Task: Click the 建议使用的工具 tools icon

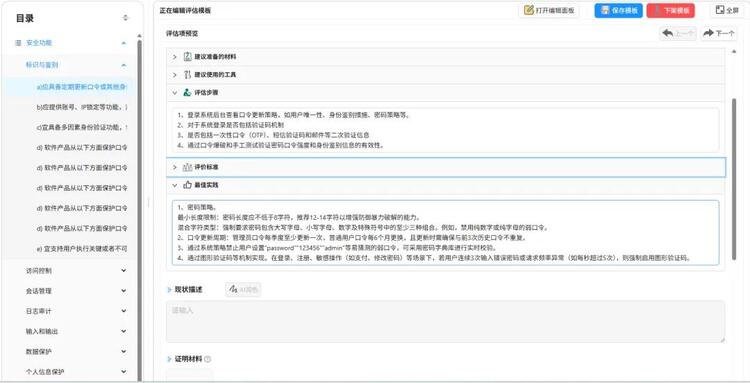Action: click(188, 75)
